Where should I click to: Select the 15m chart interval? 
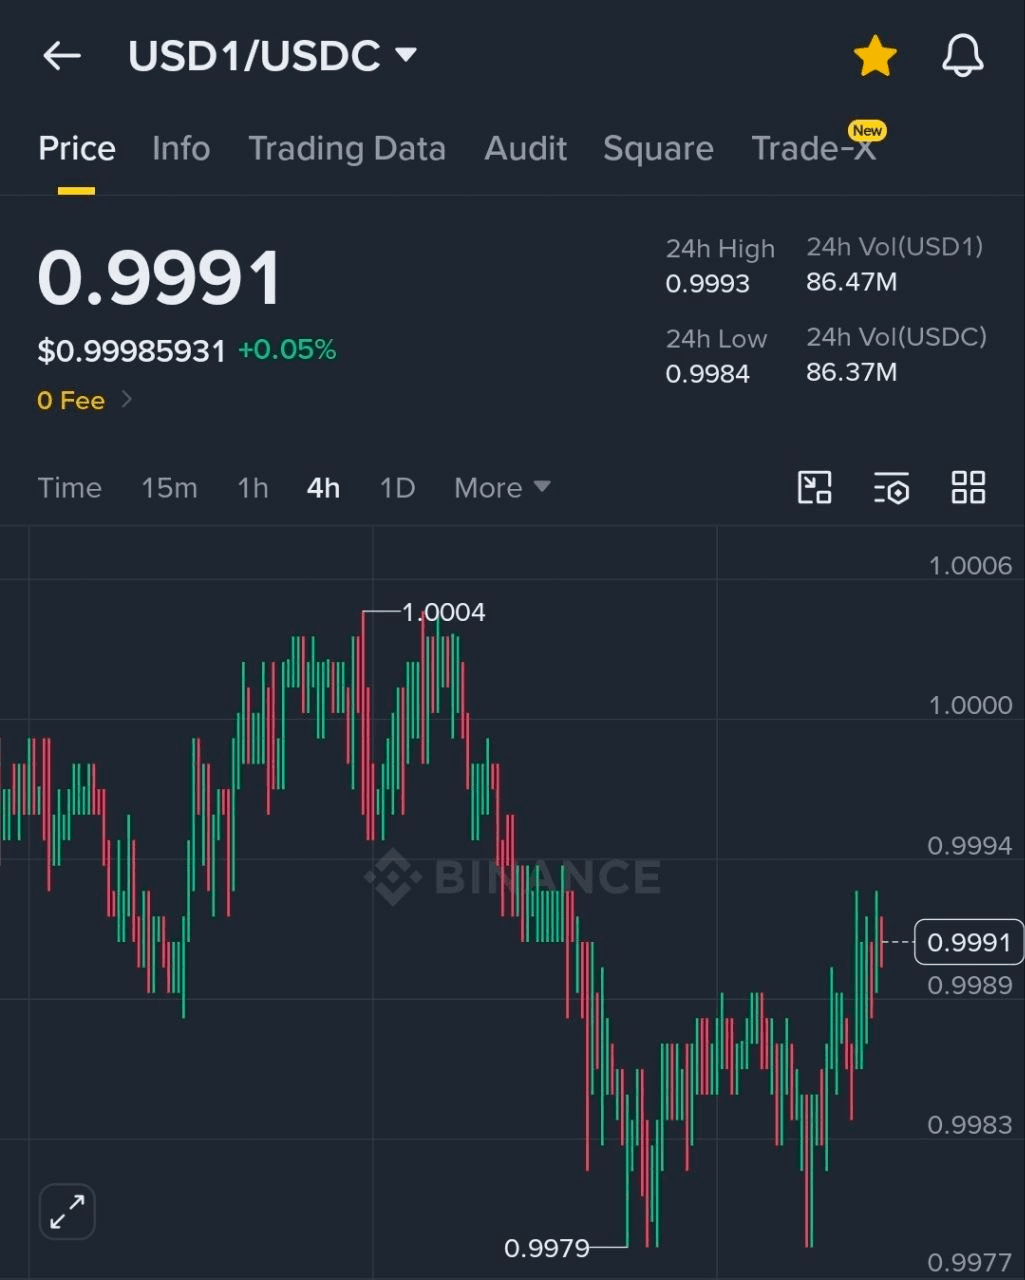[x=169, y=488]
